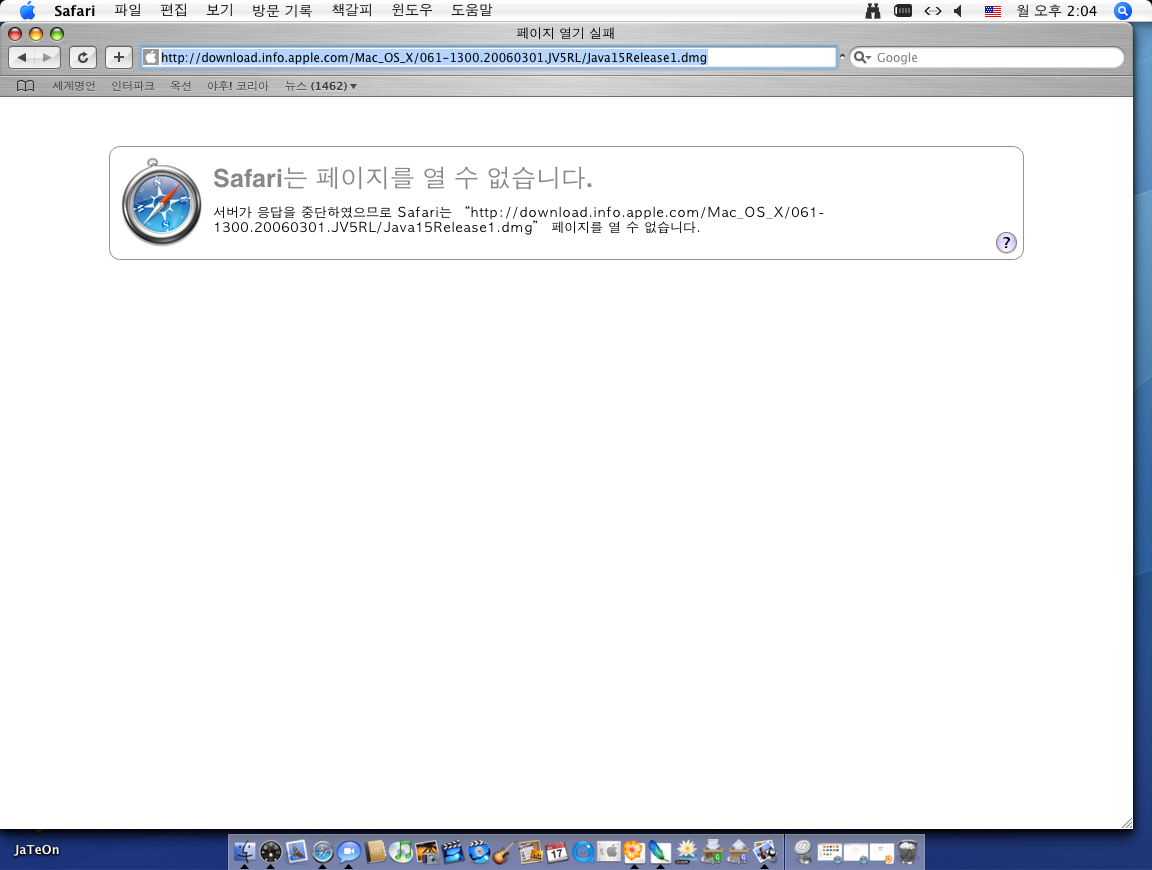This screenshot has width=1152, height=870.
Task: Open Mail from the Dock
Action: coord(297,852)
